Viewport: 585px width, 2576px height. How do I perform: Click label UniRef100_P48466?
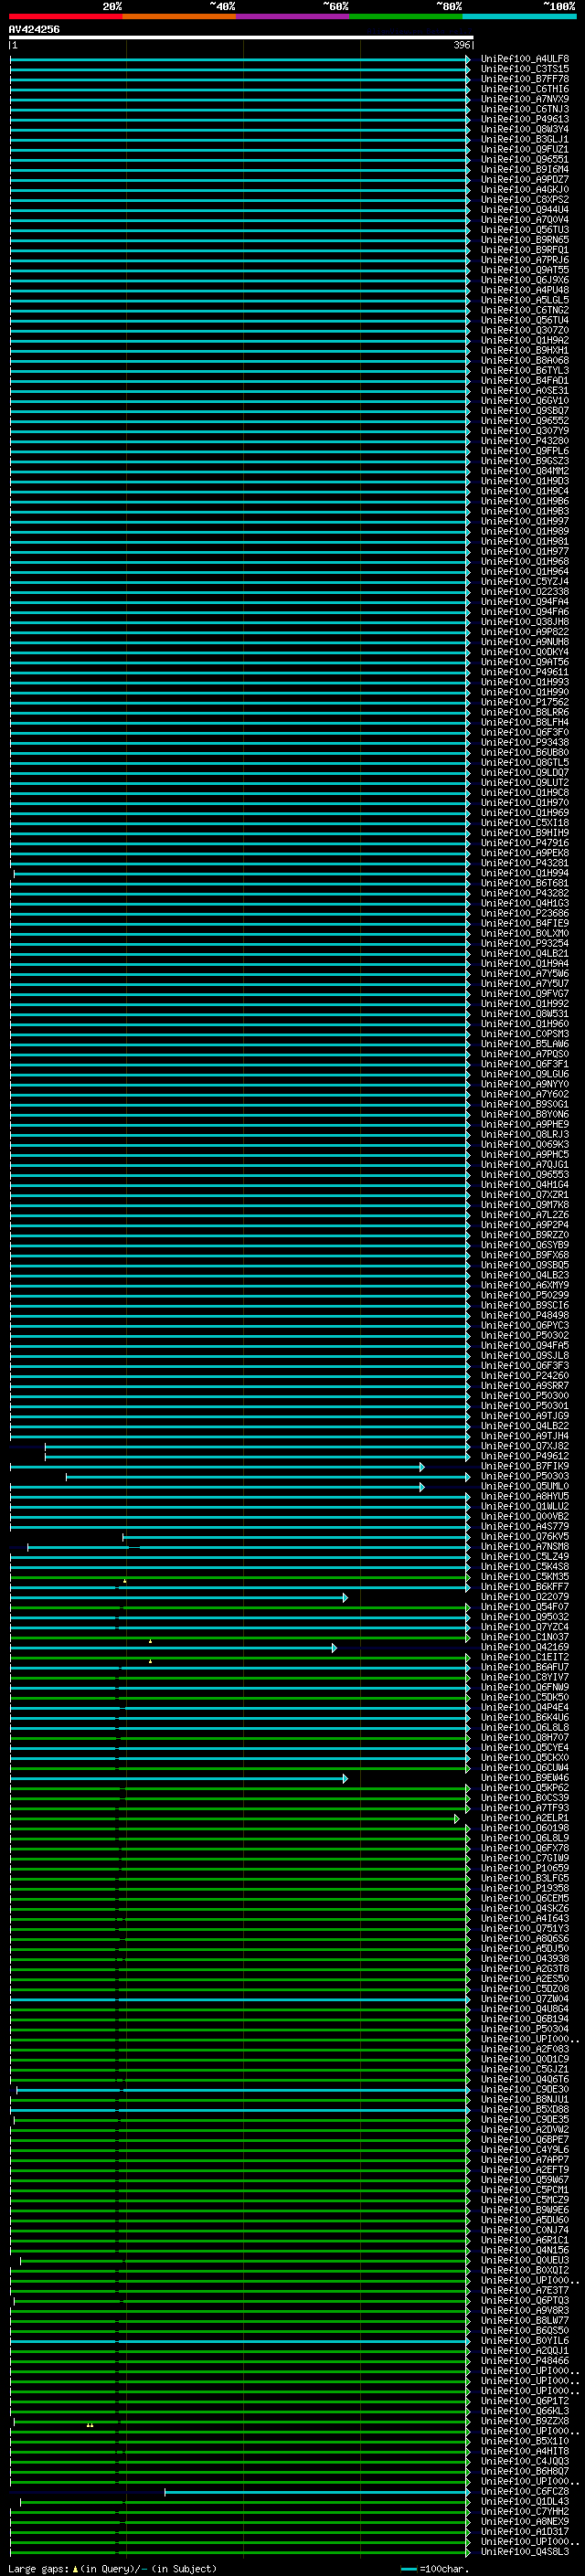tap(525, 2361)
